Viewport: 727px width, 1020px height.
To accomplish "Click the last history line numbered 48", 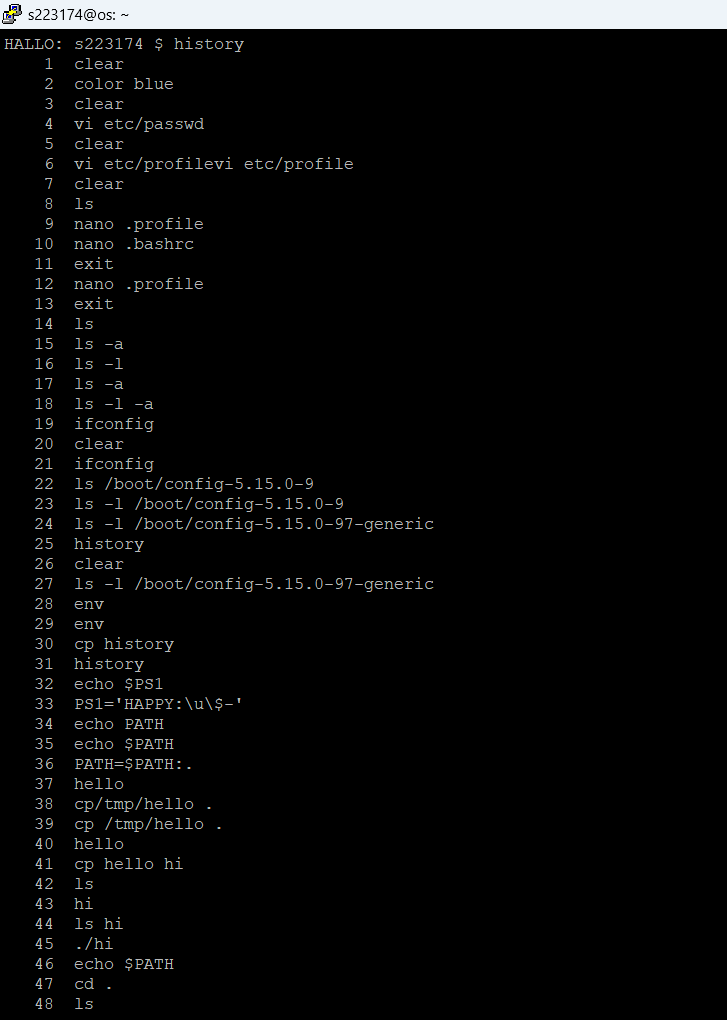I will tap(83, 1004).
